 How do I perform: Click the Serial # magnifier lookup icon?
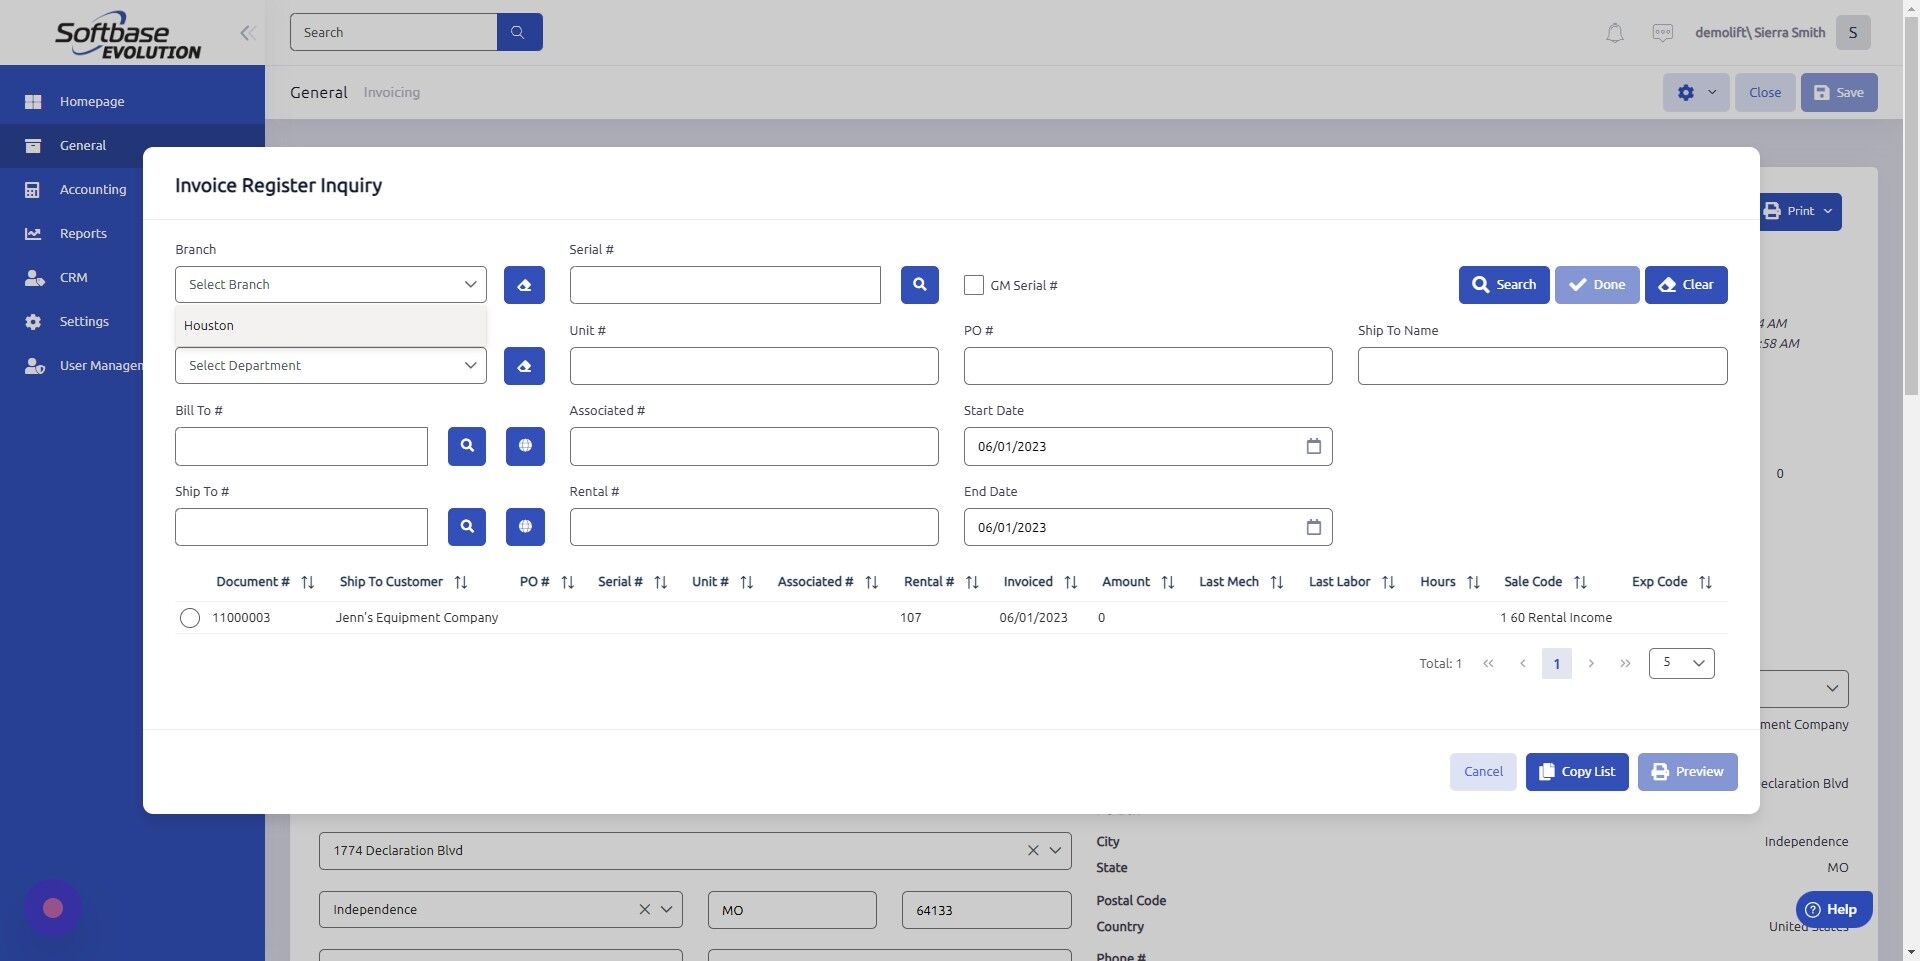[x=919, y=285]
